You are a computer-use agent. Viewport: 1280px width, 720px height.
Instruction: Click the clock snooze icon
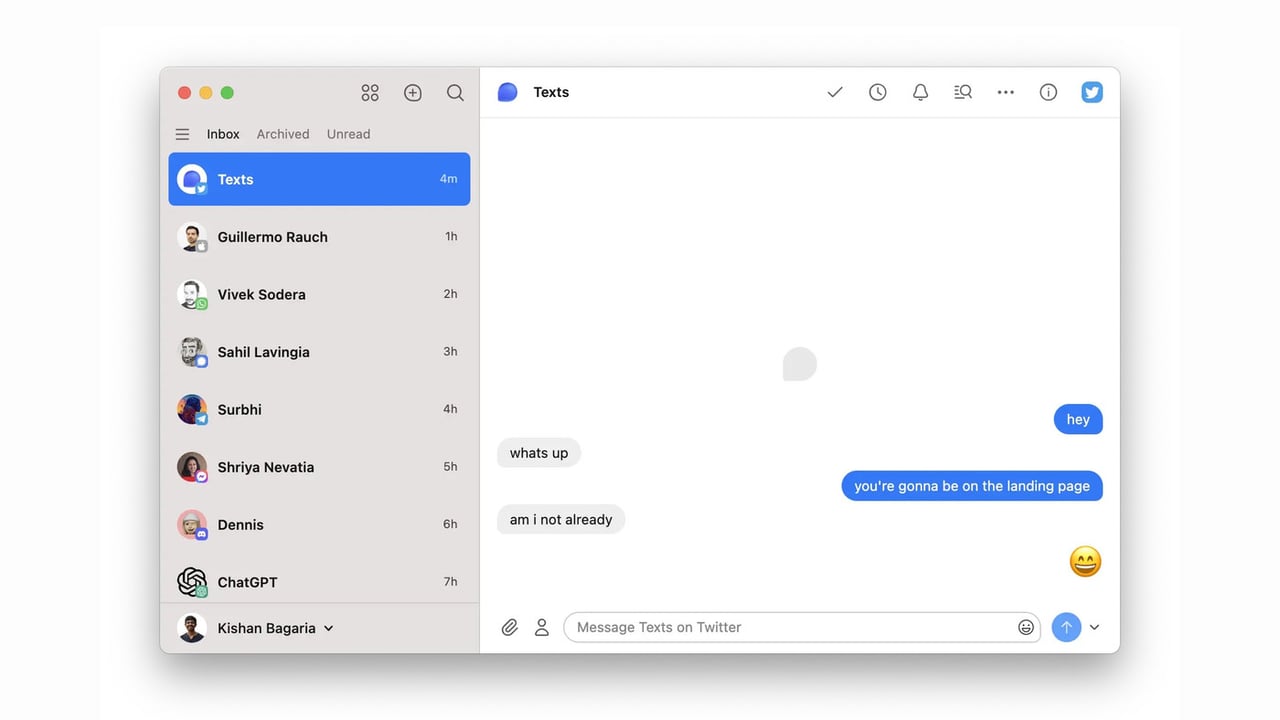click(x=877, y=92)
